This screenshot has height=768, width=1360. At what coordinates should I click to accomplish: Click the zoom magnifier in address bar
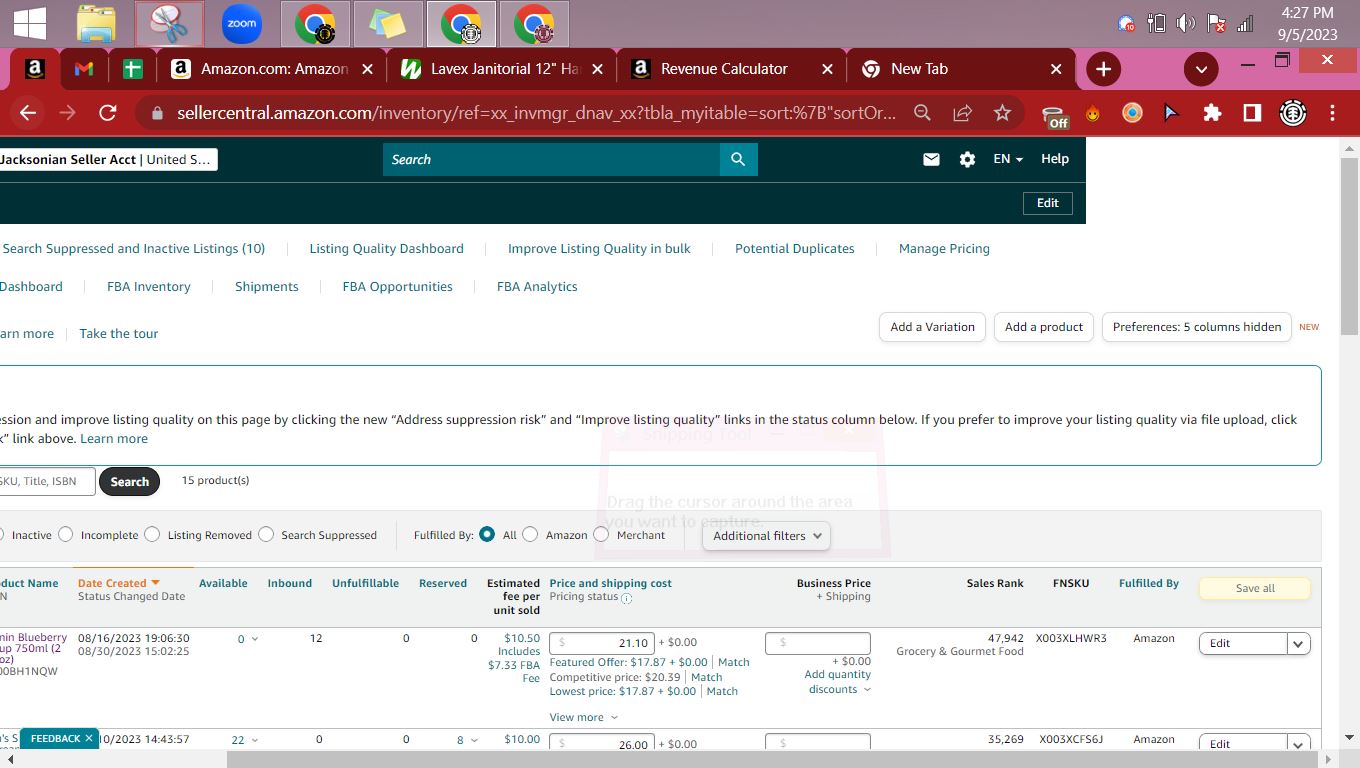coord(922,113)
